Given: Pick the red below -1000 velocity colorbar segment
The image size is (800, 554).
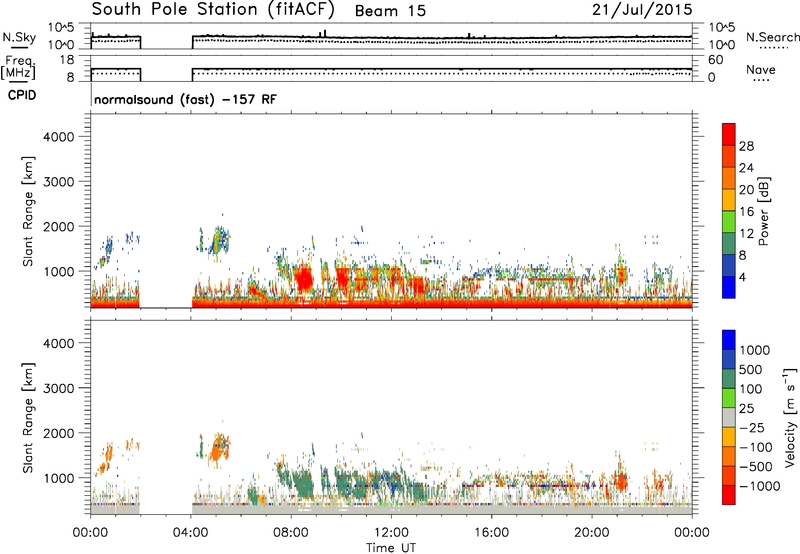Looking at the screenshot, I should click(x=729, y=495).
